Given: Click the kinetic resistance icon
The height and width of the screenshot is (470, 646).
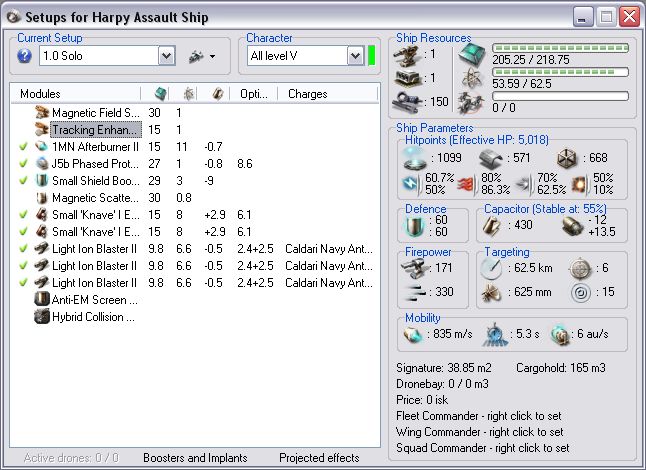Looking at the screenshot, I should [x=524, y=184].
